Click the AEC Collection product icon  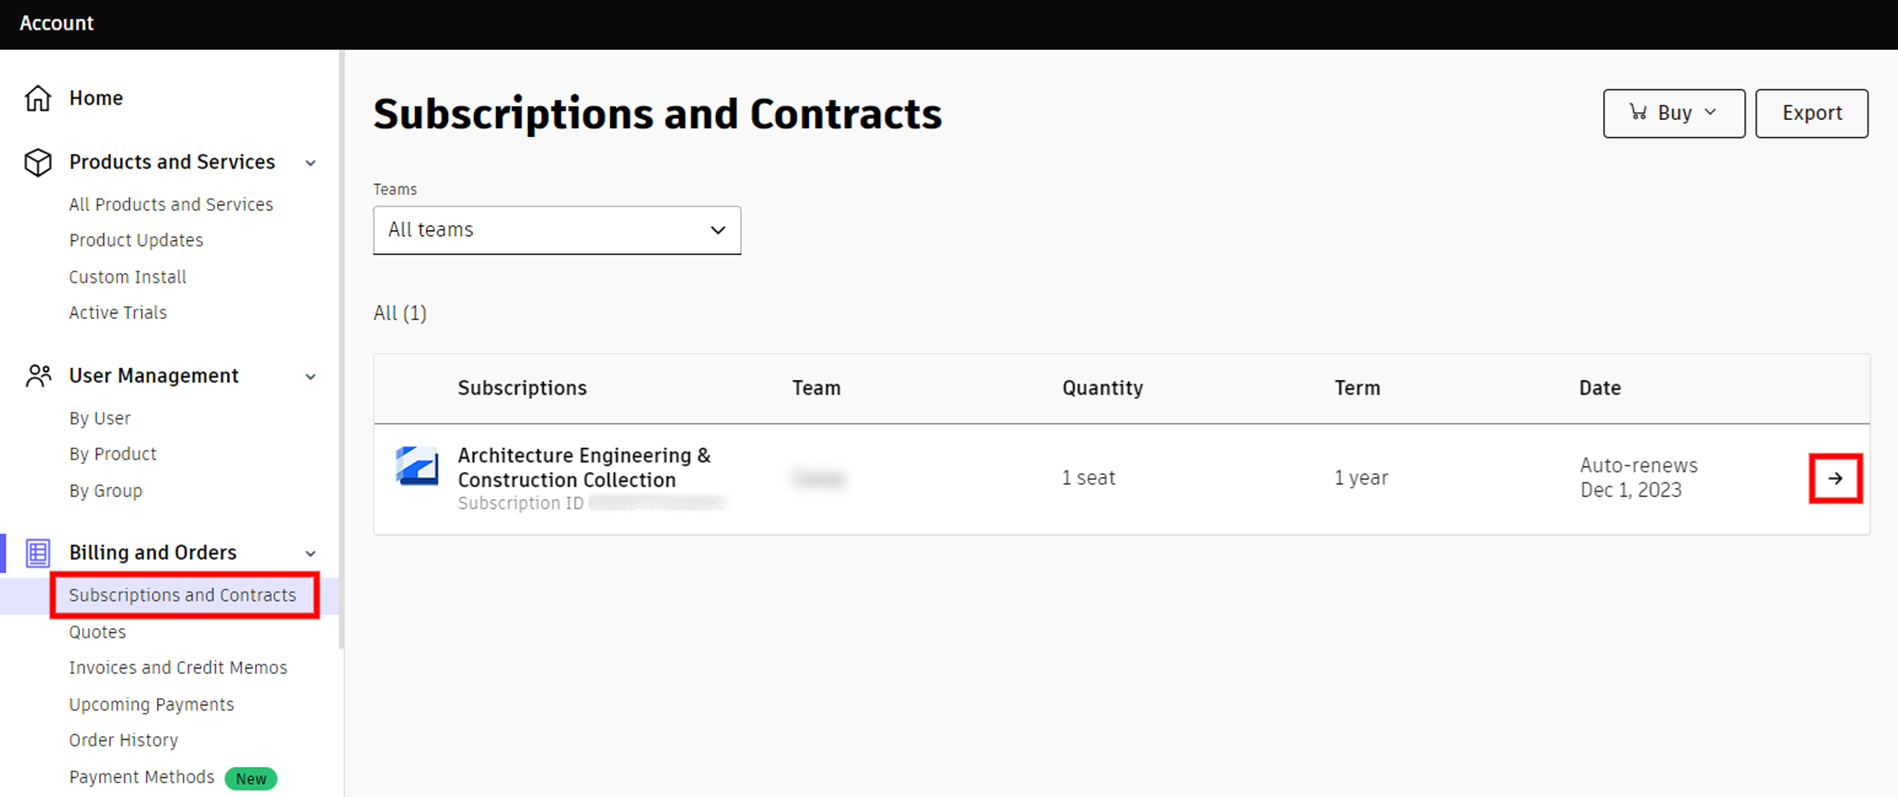pyautogui.click(x=416, y=467)
